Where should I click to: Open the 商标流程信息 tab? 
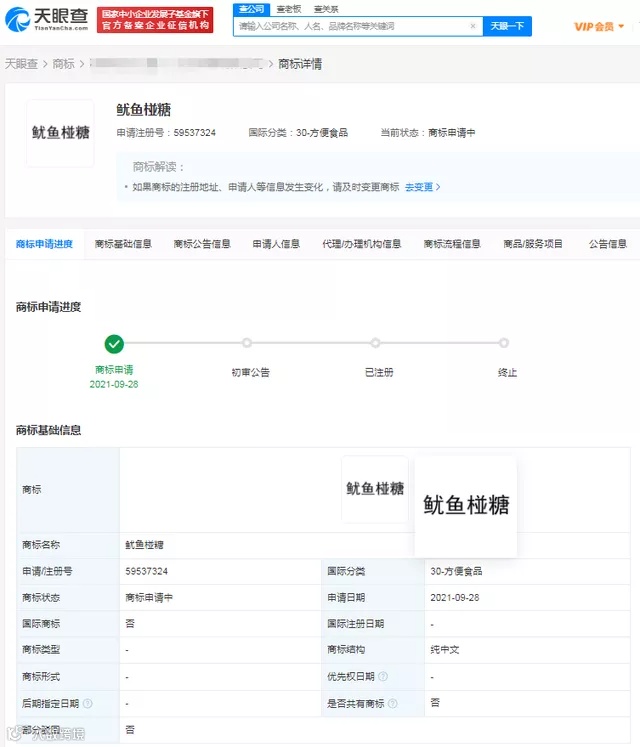pyautogui.click(x=452, y=244)
